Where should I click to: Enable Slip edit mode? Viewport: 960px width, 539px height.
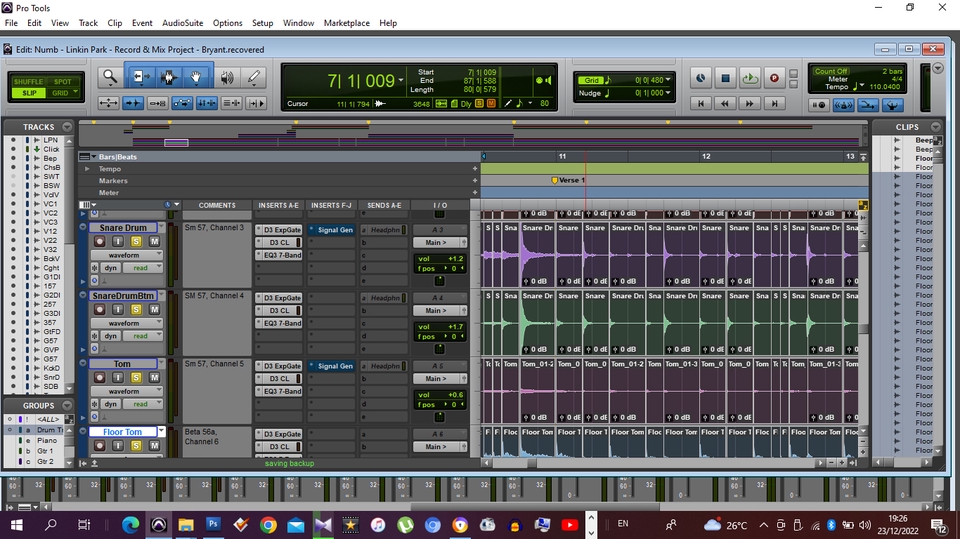point(29,93)
